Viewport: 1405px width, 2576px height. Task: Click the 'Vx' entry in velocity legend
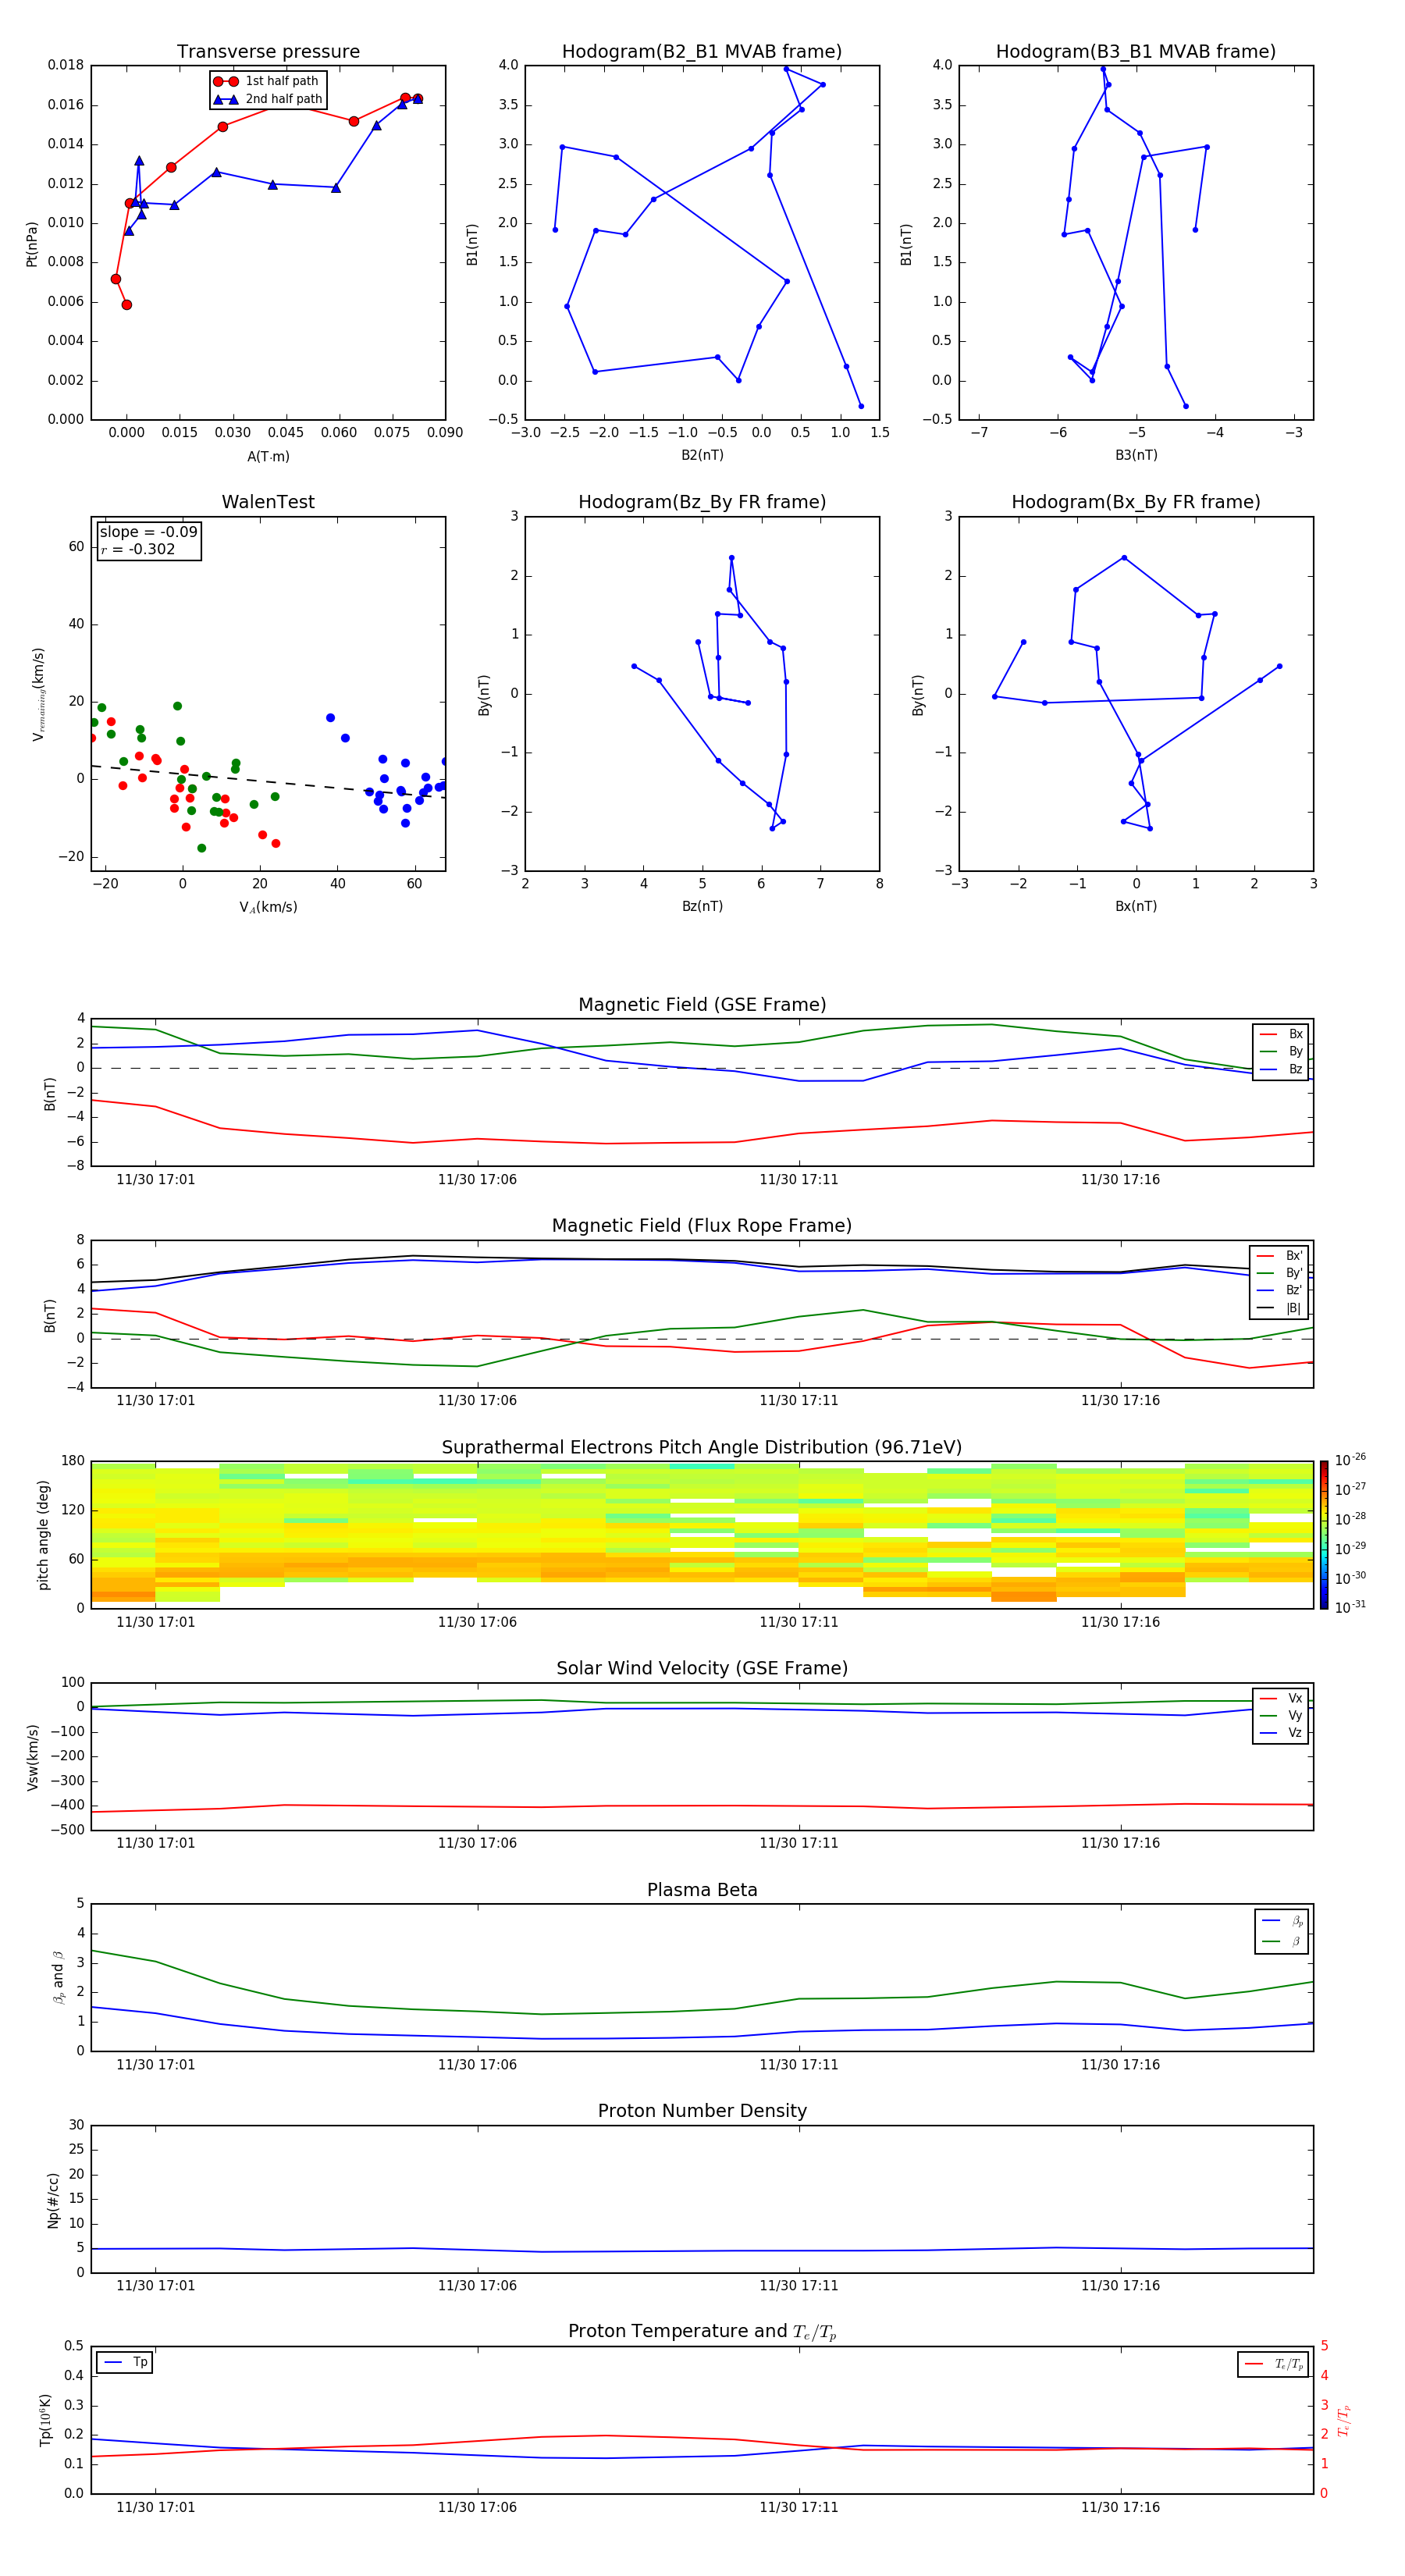(x=1282, y=1698)
